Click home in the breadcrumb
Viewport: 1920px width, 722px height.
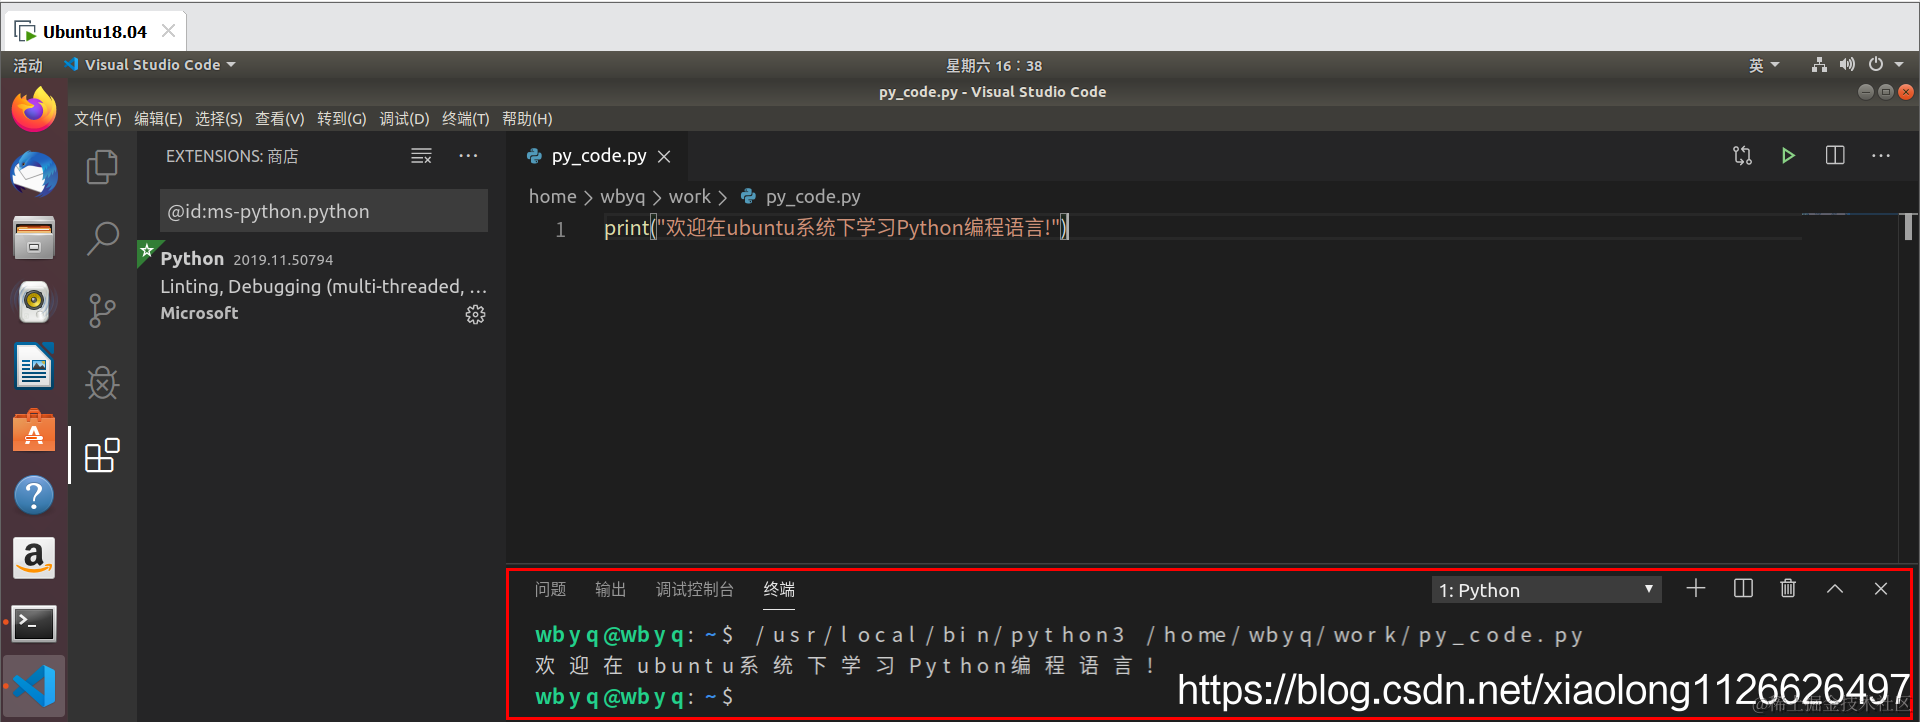point(552,197)
